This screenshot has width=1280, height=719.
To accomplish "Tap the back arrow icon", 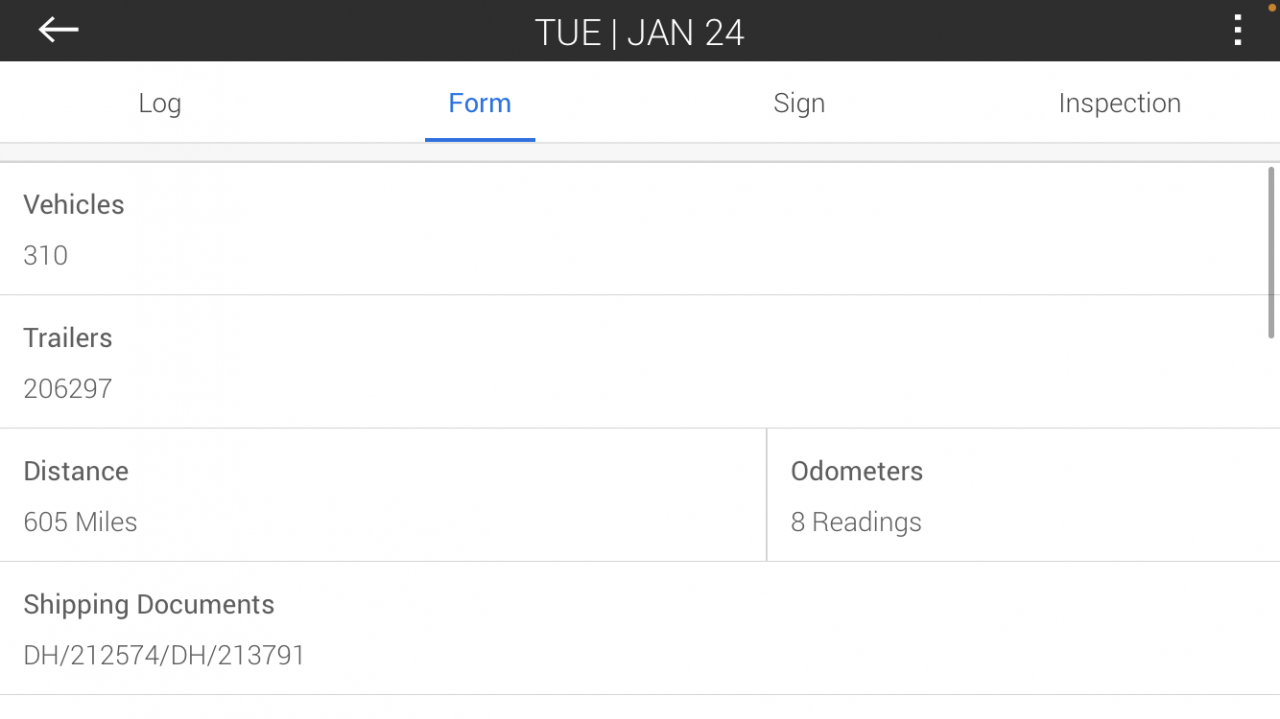I will coord(58,31).
